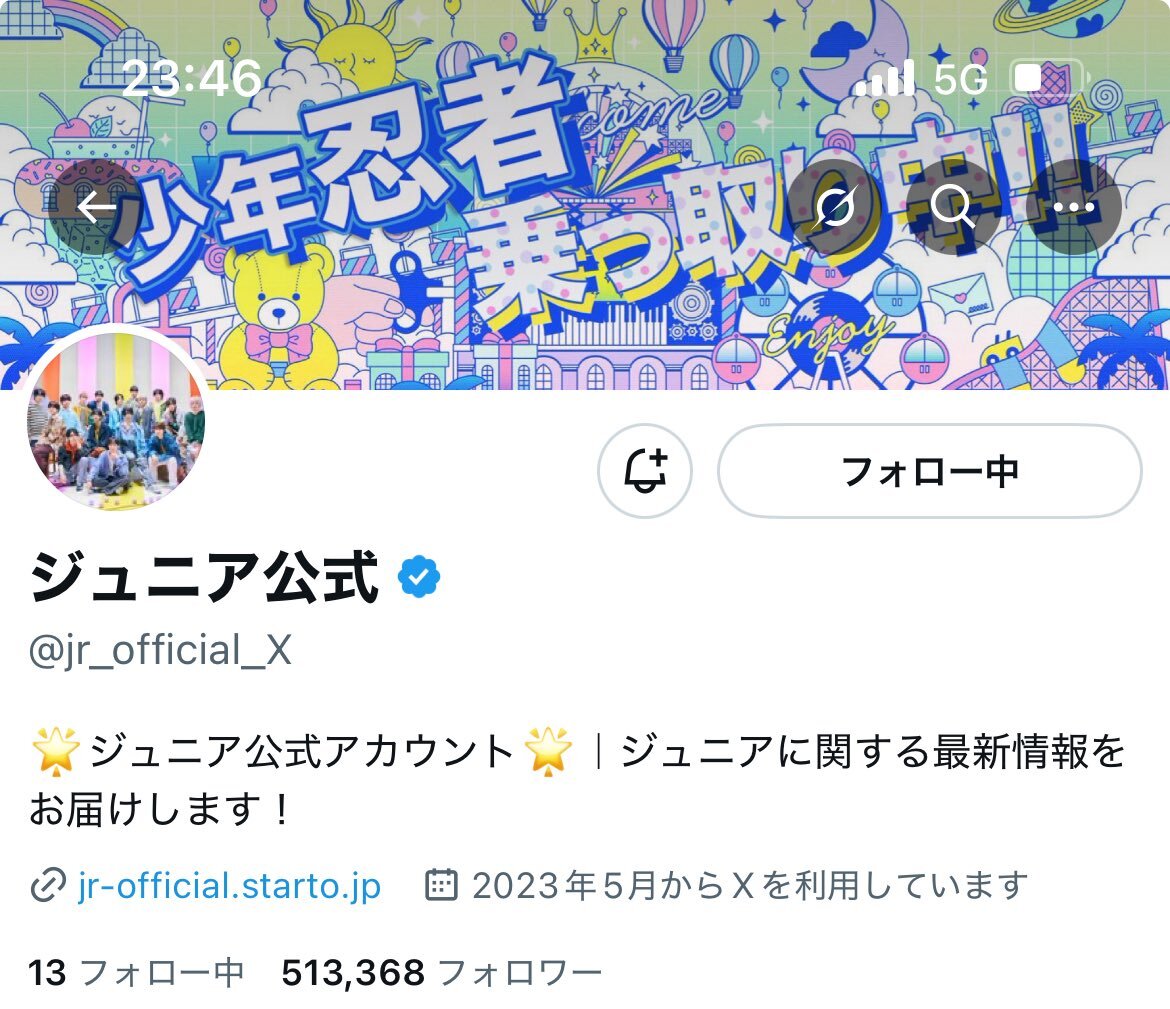Tap the link chain icon
The width and height of the screenshot is (1170, 1009).
(49, 886)
